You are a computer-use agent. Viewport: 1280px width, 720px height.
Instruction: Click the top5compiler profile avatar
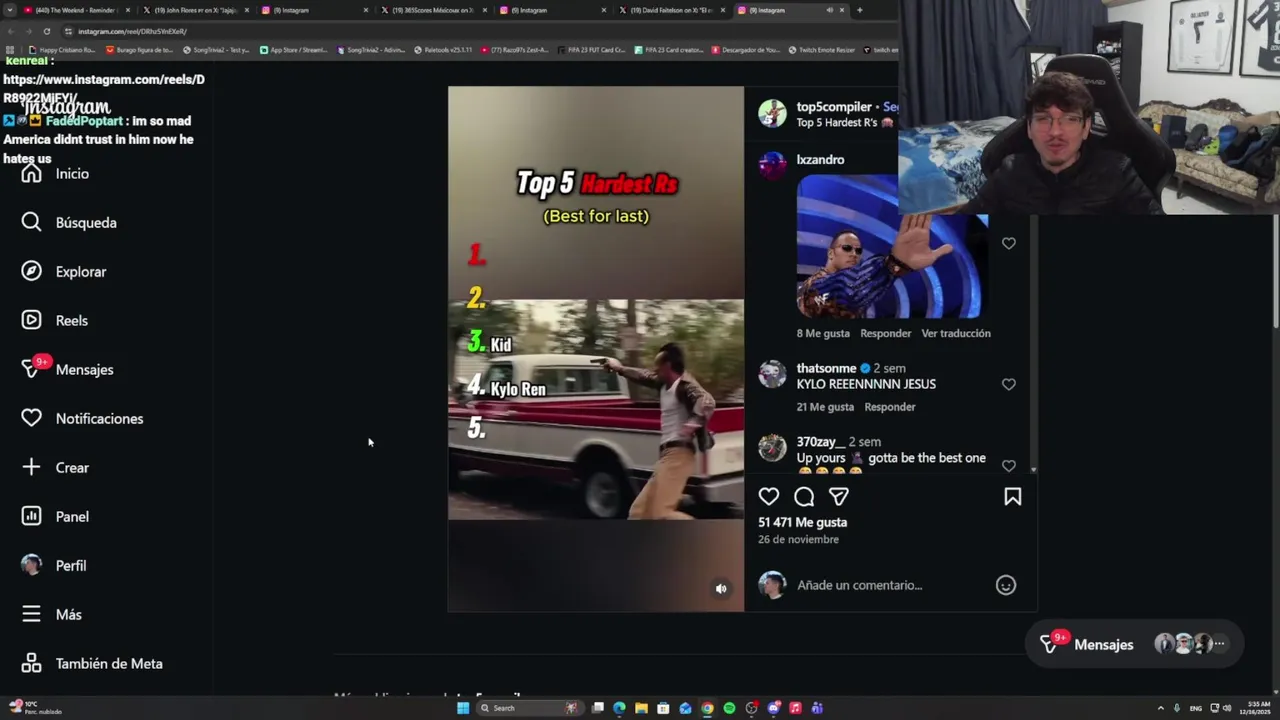pyautogui.click(x=772, y=113)
